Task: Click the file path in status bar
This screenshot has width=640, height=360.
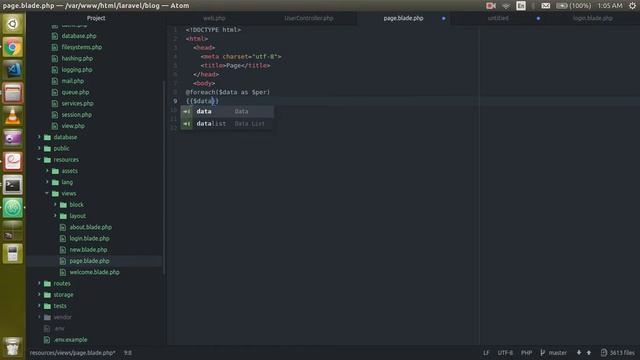Action: tap(73, 353)
